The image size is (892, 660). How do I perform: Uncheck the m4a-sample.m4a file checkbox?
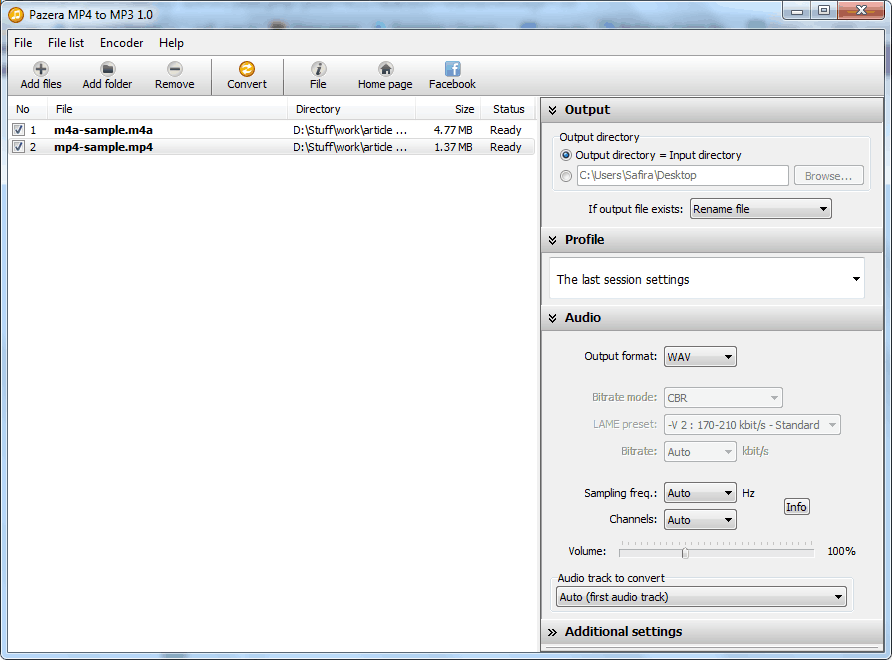(x=19, y=130)
